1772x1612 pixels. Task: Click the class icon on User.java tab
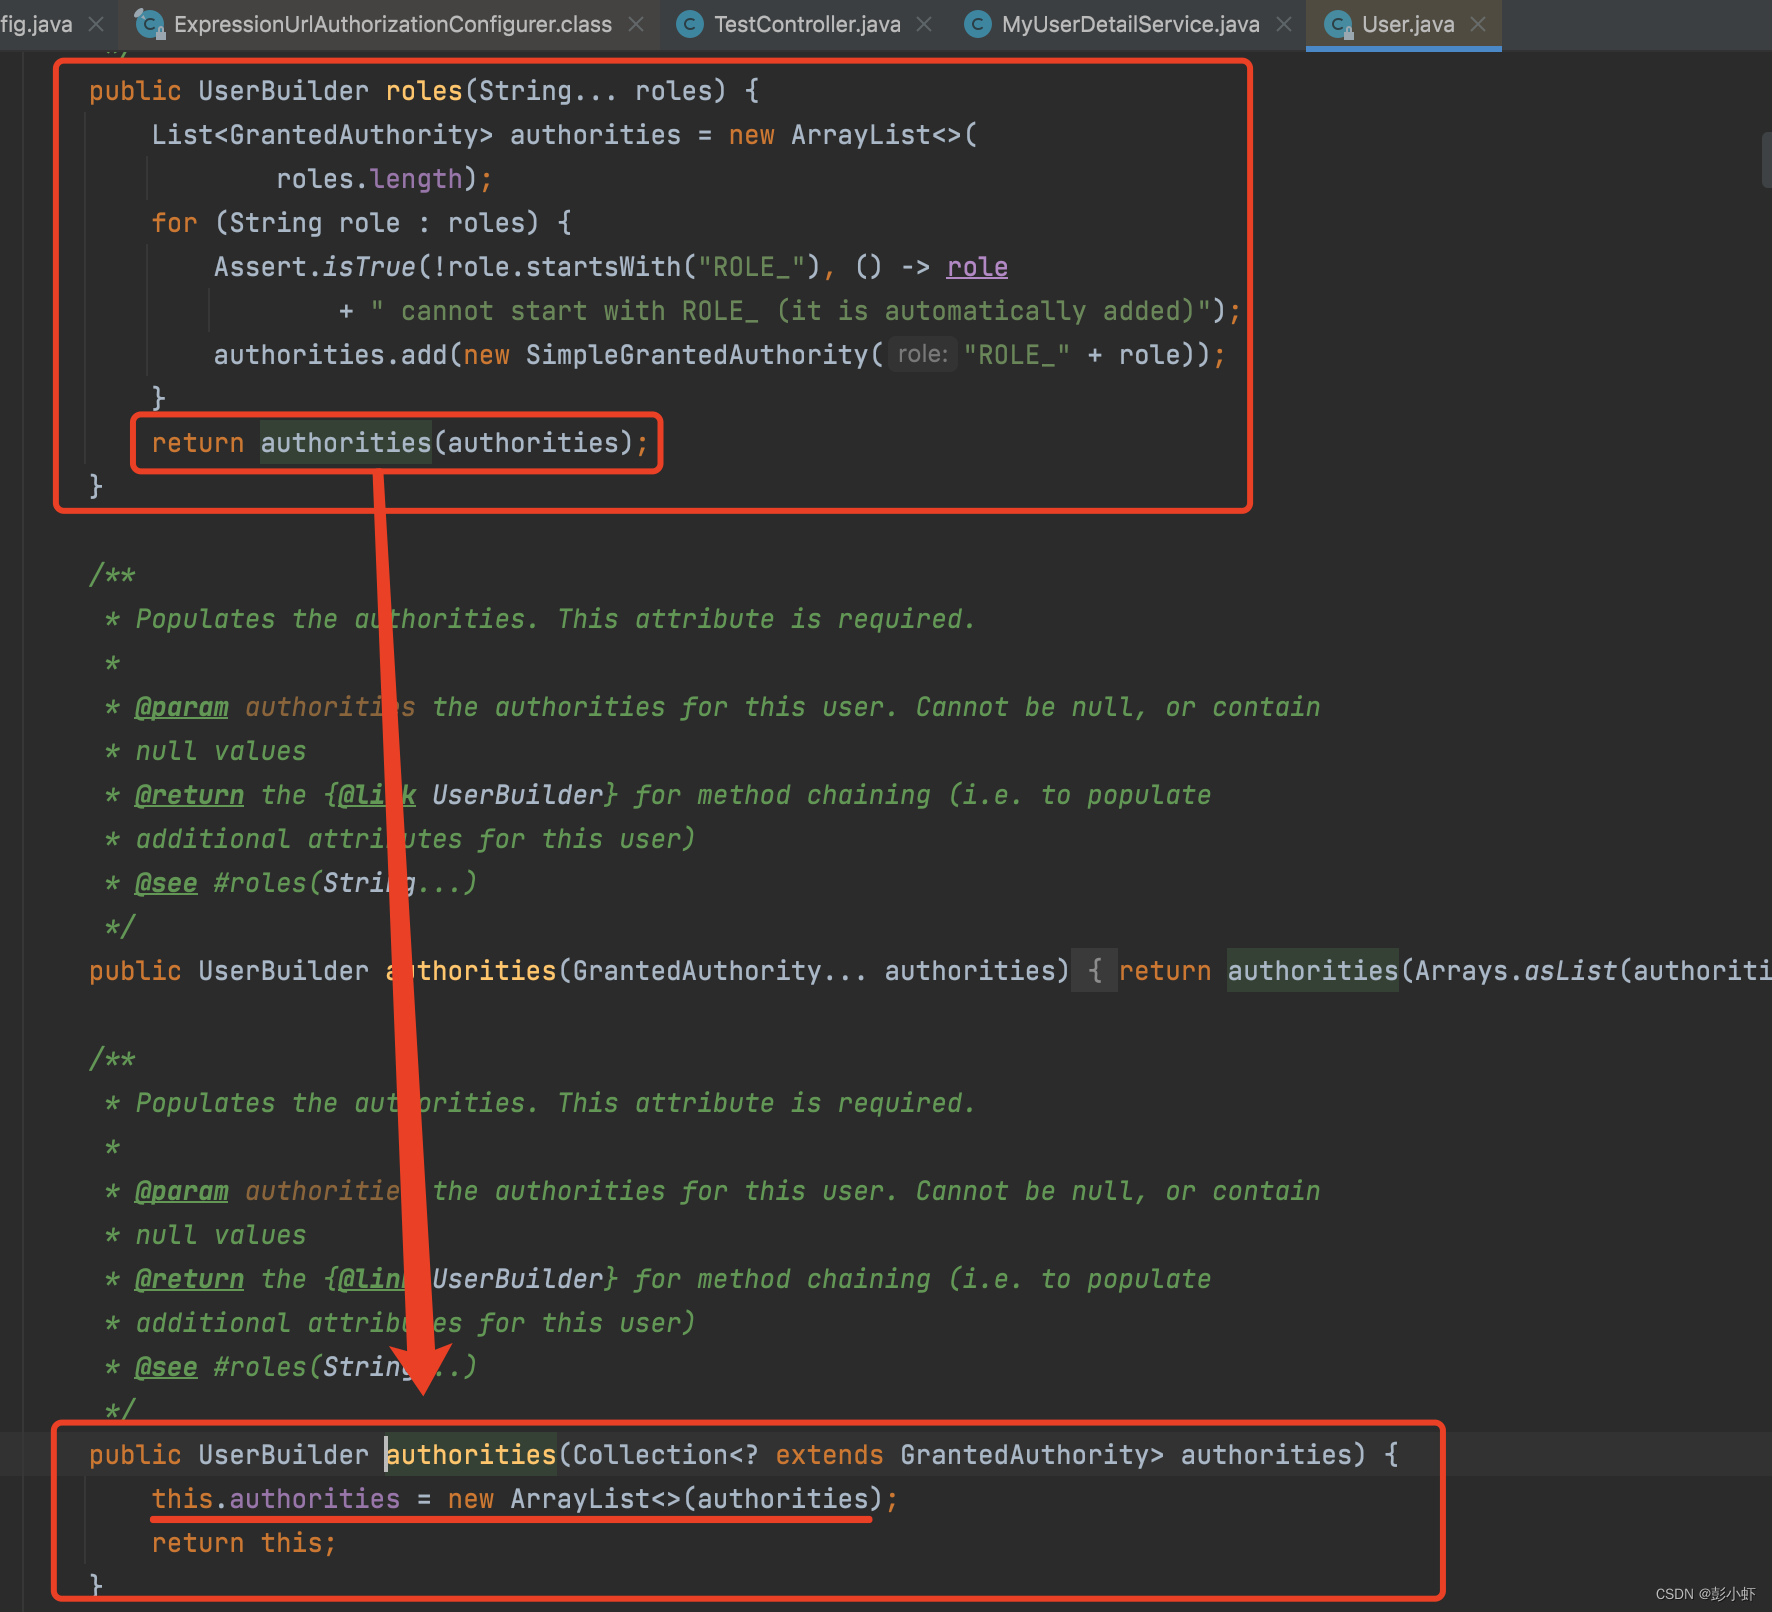tap(1338, 24)
